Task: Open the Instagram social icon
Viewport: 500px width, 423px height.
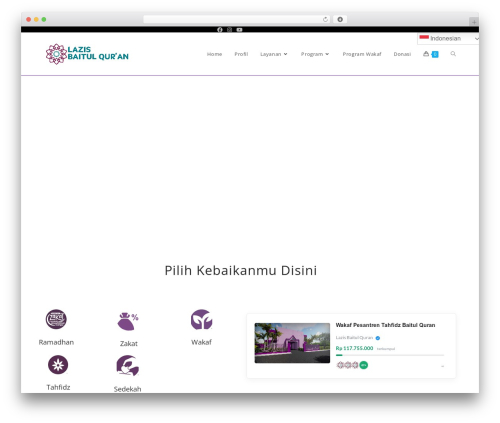Action: [x=229, y=30]
